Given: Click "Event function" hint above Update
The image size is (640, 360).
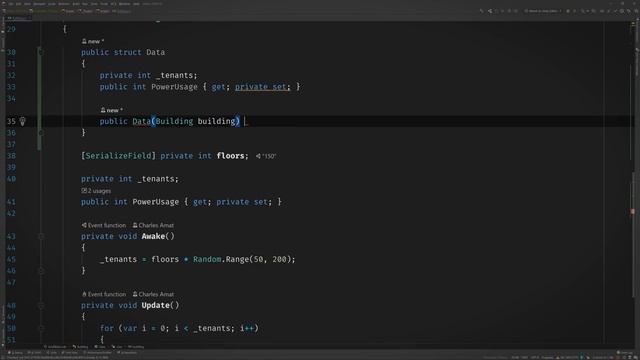Looking at the screenshot, I should click(x=104, y=294).
